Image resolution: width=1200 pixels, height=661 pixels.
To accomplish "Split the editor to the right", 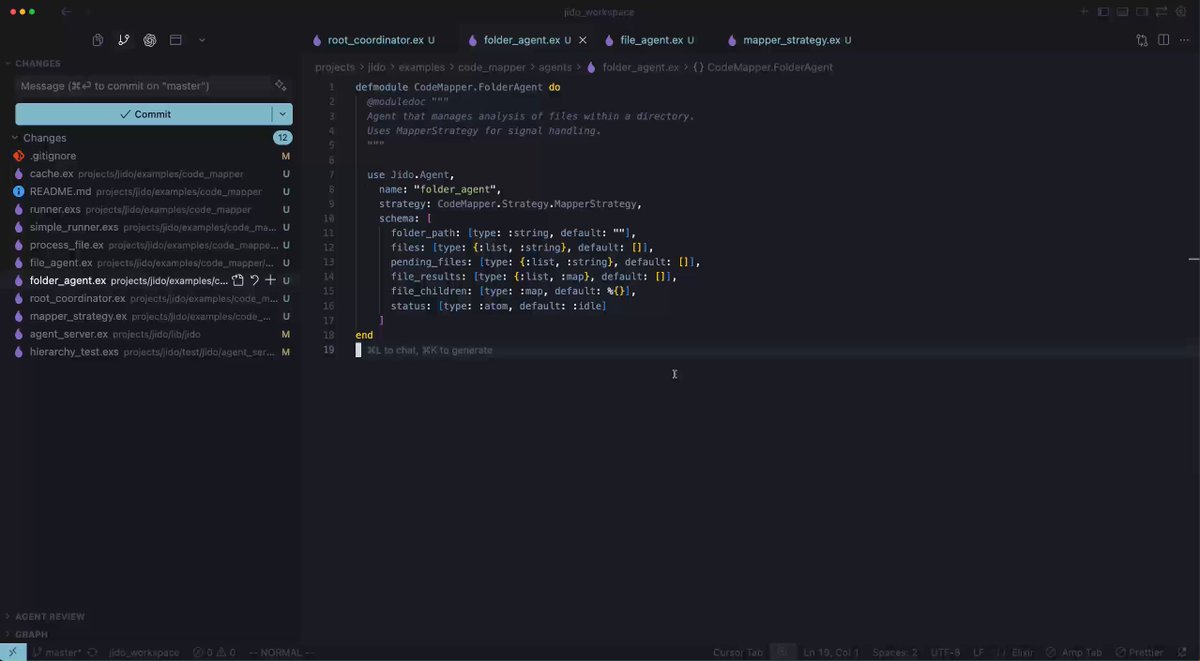I will [1163, 40].
